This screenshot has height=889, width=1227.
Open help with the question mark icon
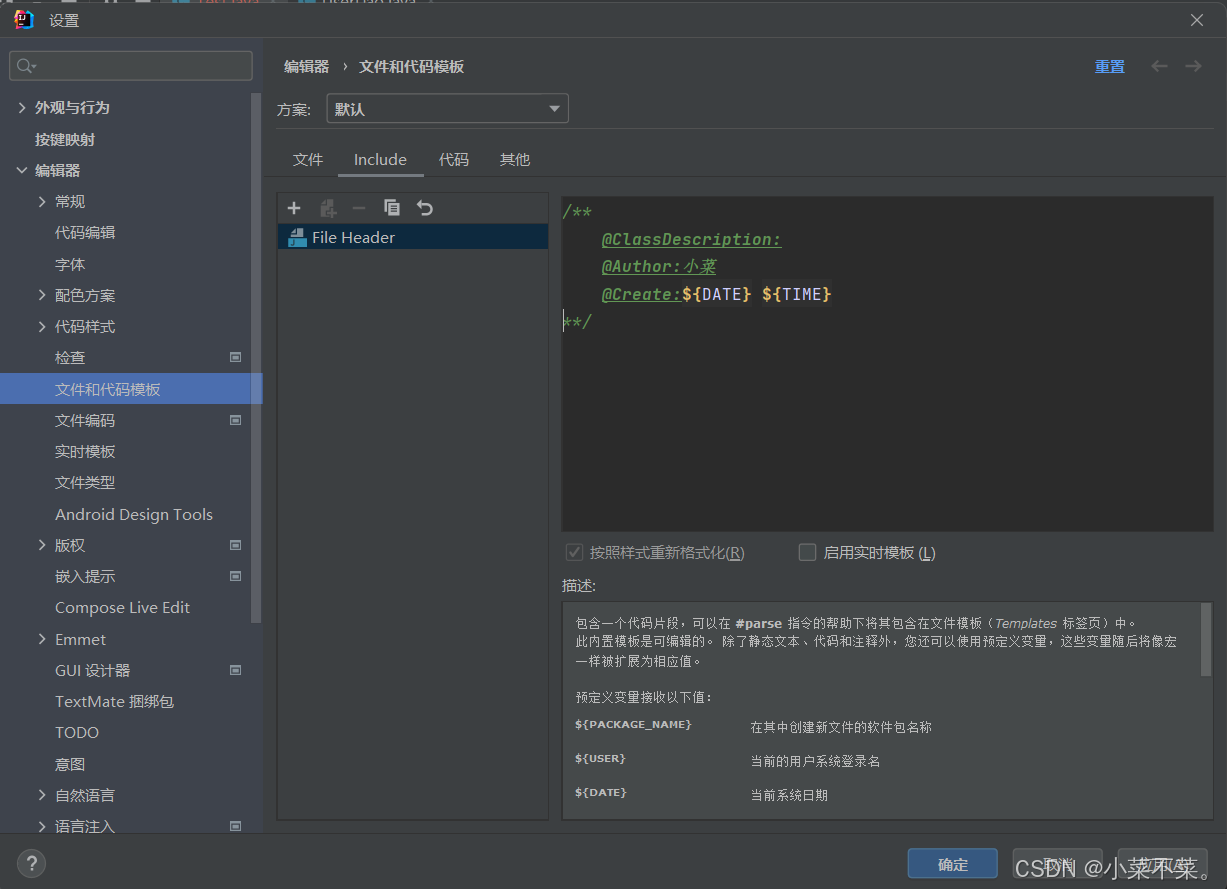(x=31, y=863)
